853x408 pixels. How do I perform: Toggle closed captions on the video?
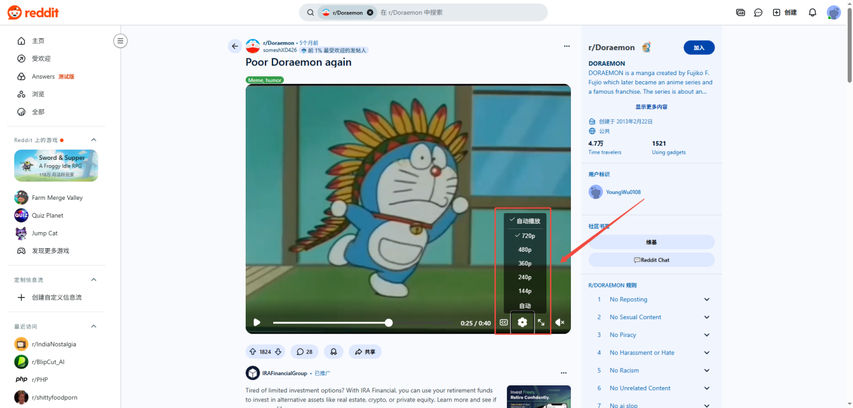tap(504, 323)
